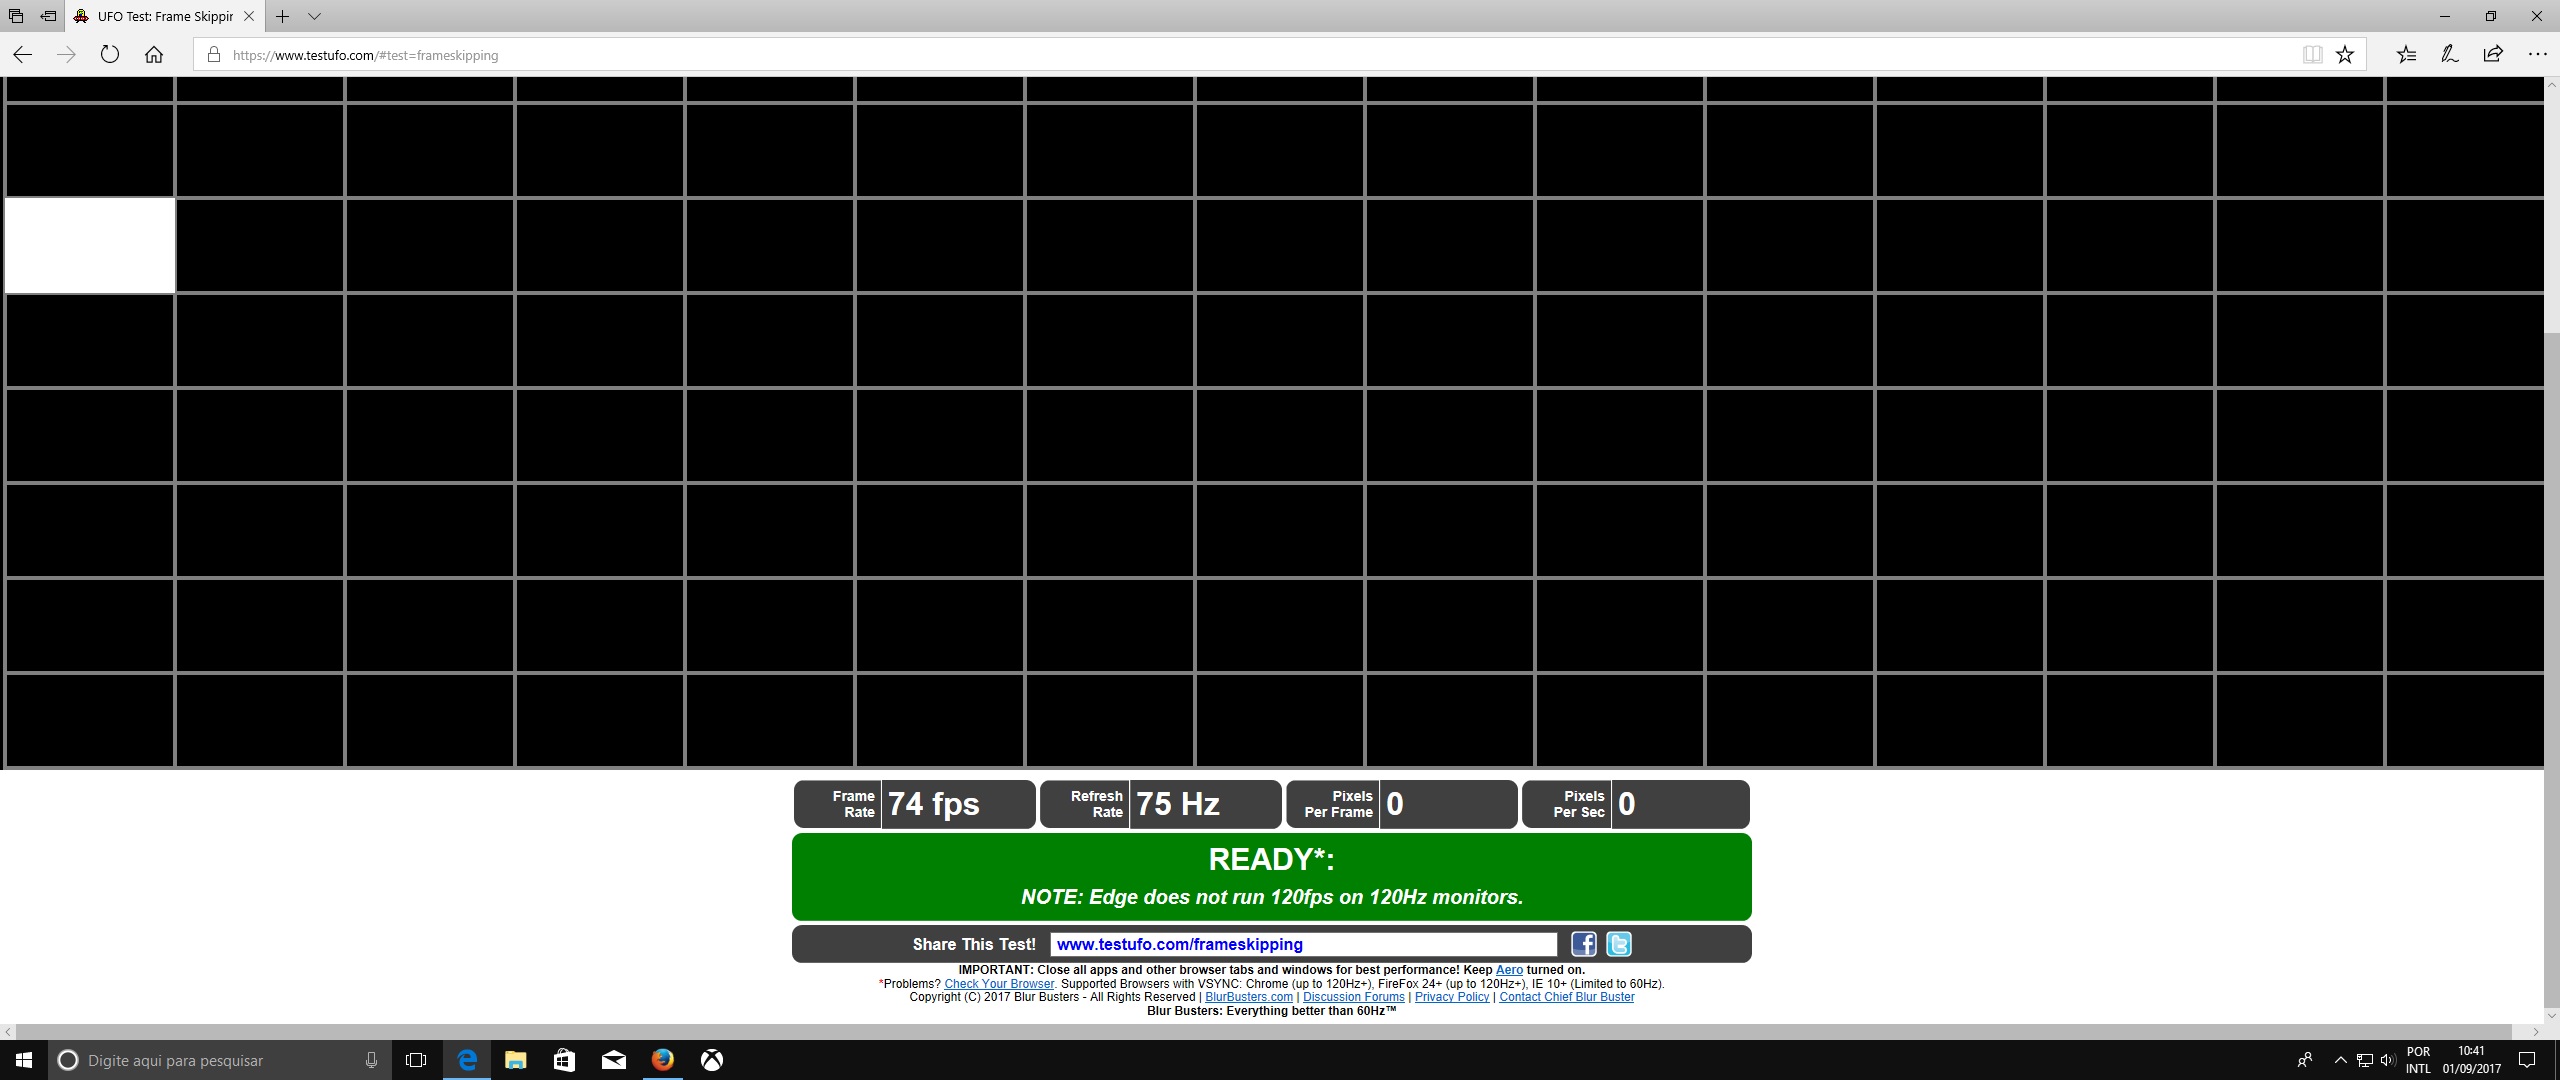Click the Pixels Per Frame value
This screenshot has width=2560, height=1080.
(x=1395, y=804)
